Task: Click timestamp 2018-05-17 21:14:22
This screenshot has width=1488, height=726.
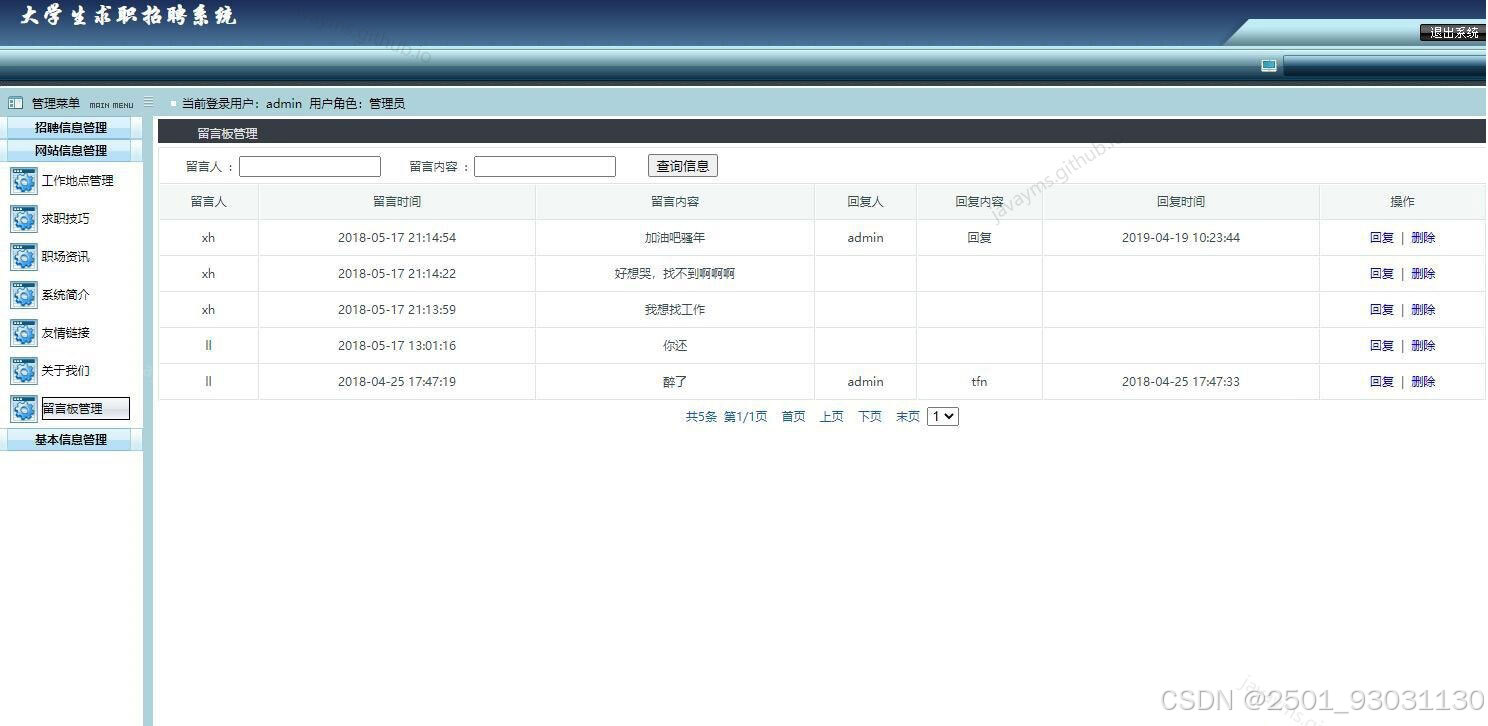Action: coord(397,274)
